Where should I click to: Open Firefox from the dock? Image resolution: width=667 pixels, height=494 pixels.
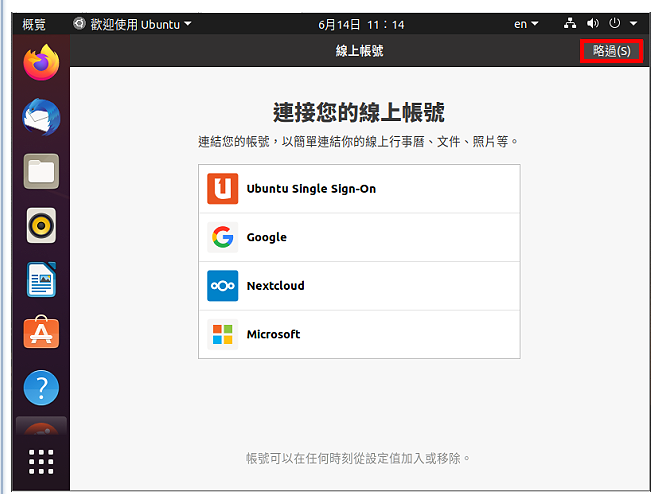click(x=41, y=63)
